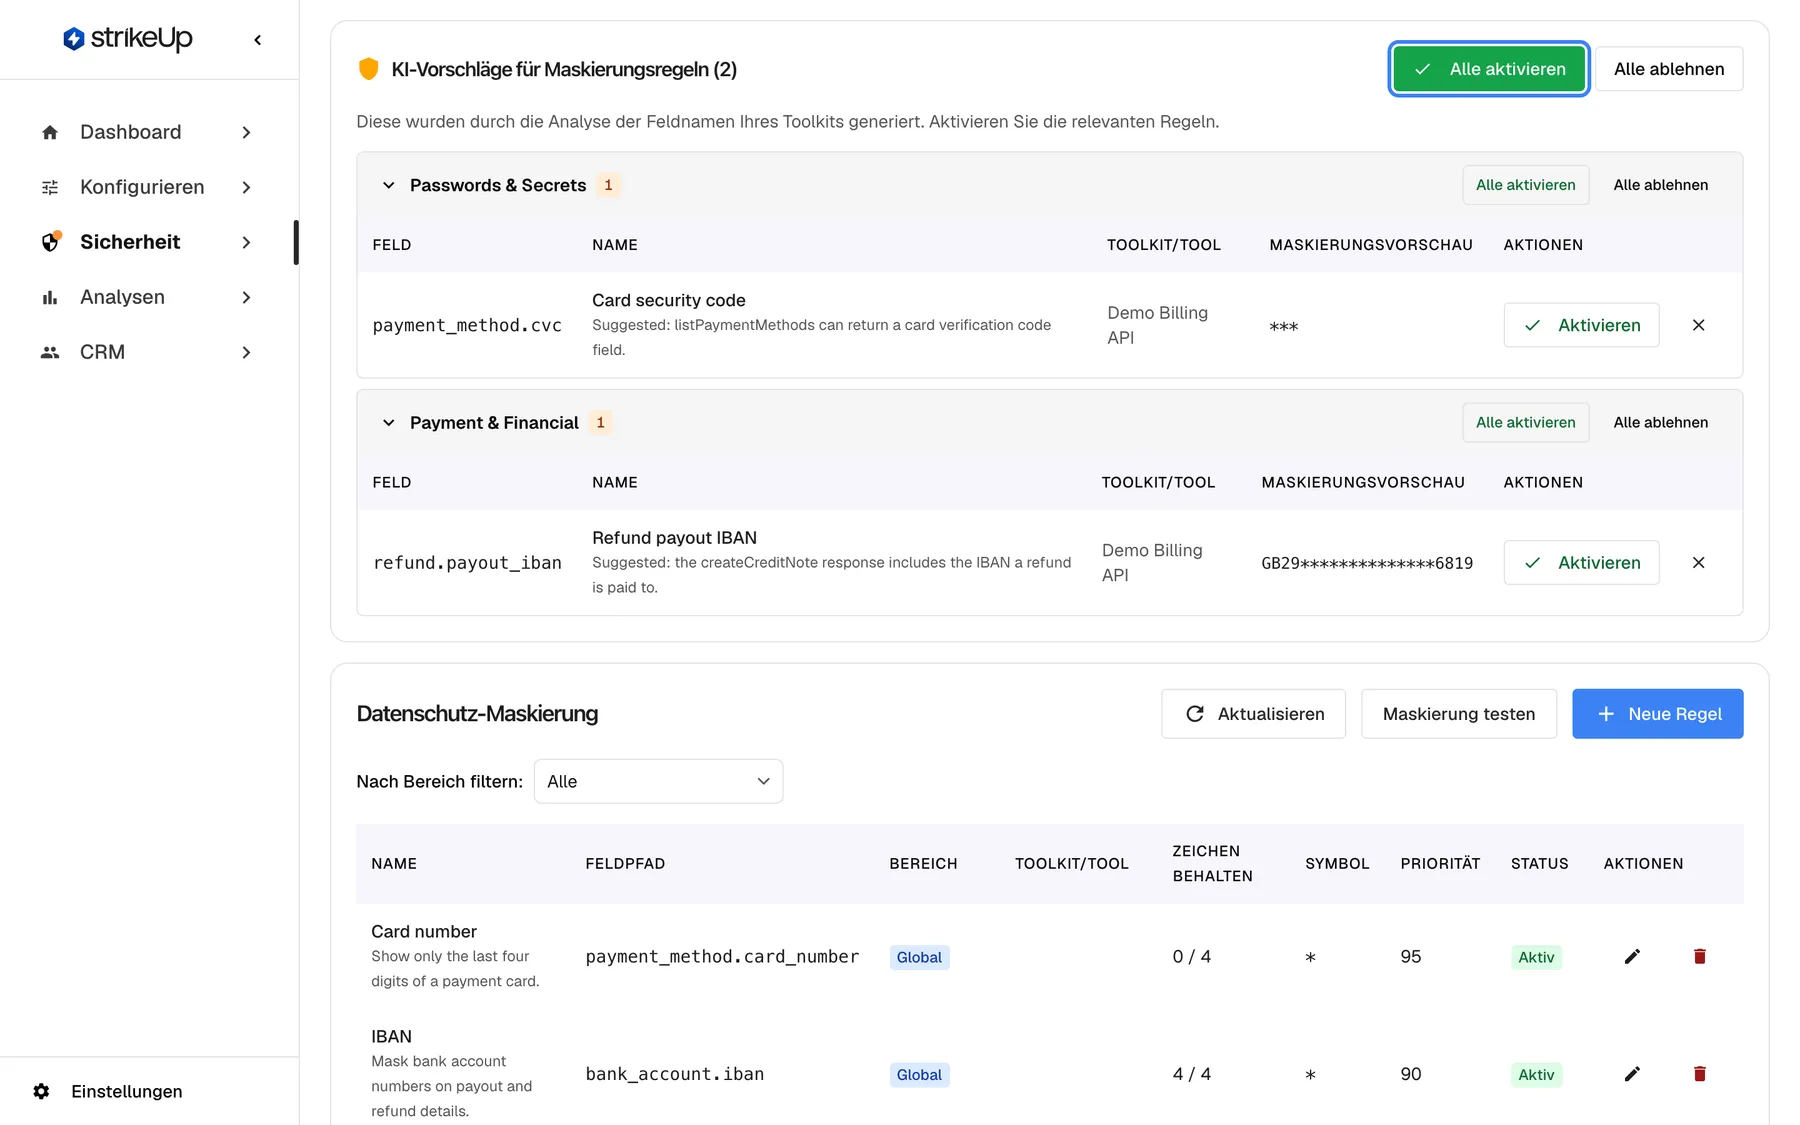Click the strikeUp logo
1800x1125 pixels.
coord(127,39)
